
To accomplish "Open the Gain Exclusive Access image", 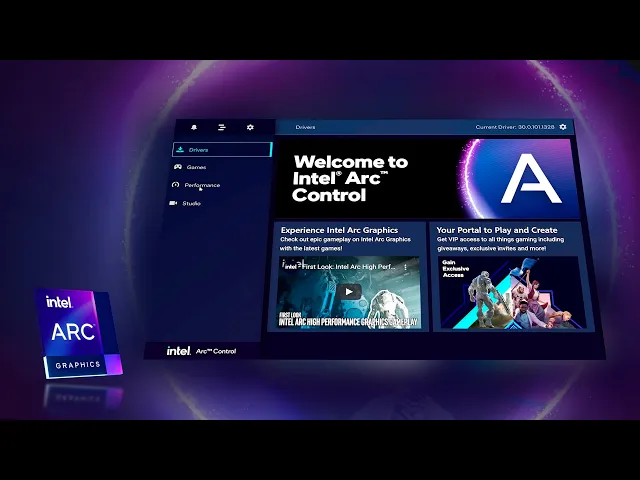I will tap(512, 292).
